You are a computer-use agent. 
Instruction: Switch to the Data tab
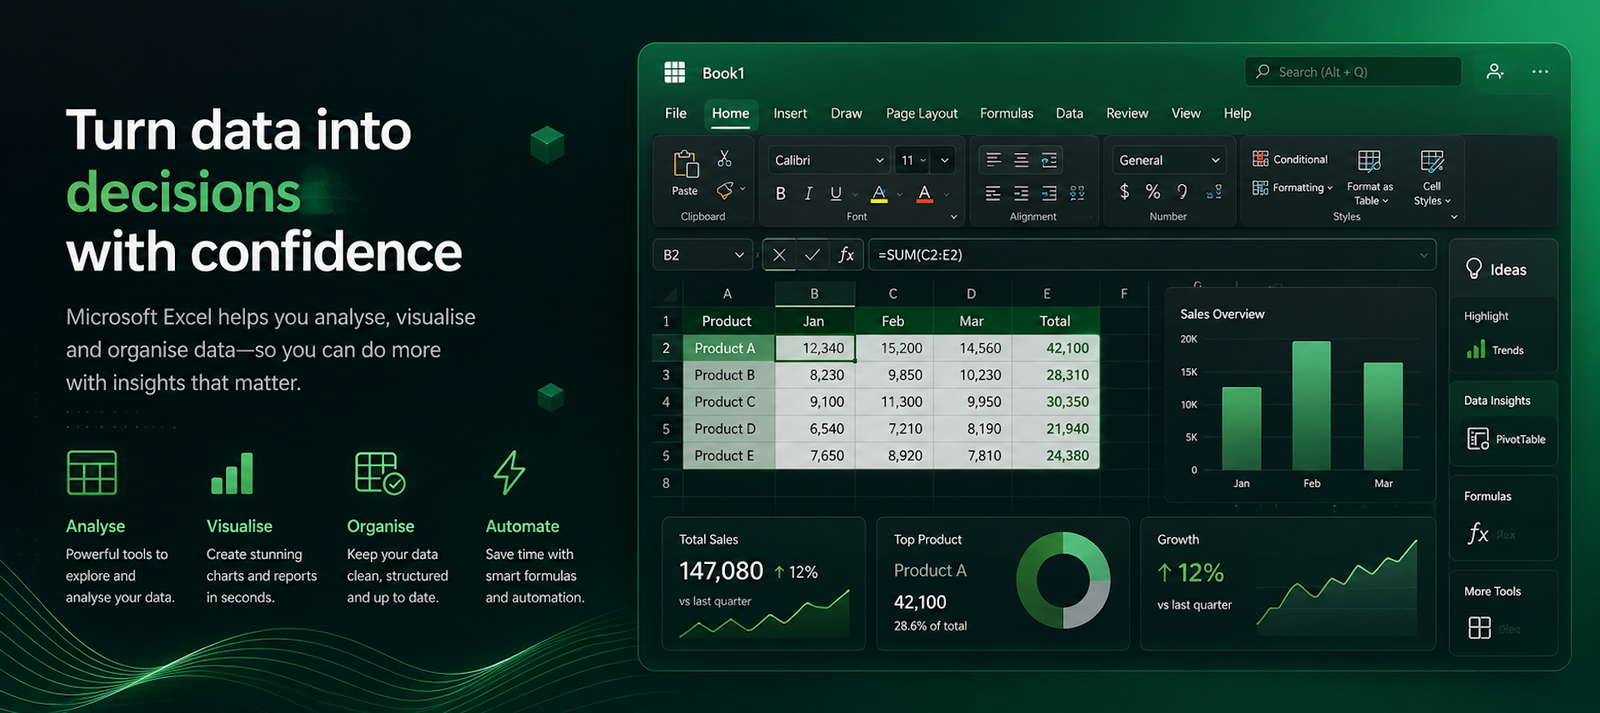coord(1070,113)
